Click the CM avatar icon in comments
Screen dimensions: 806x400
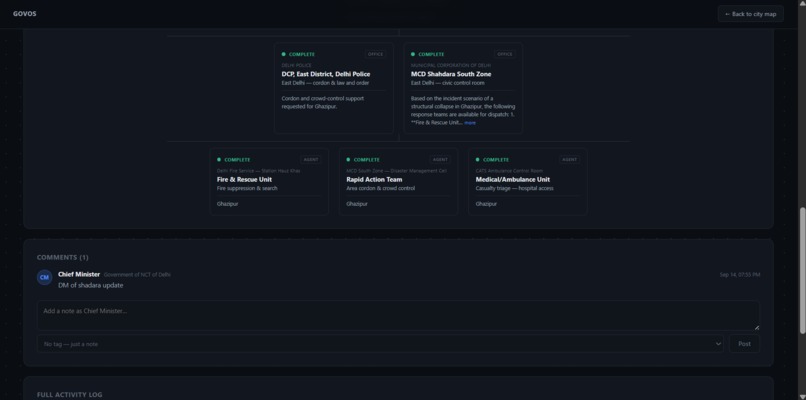click(44, 277)
